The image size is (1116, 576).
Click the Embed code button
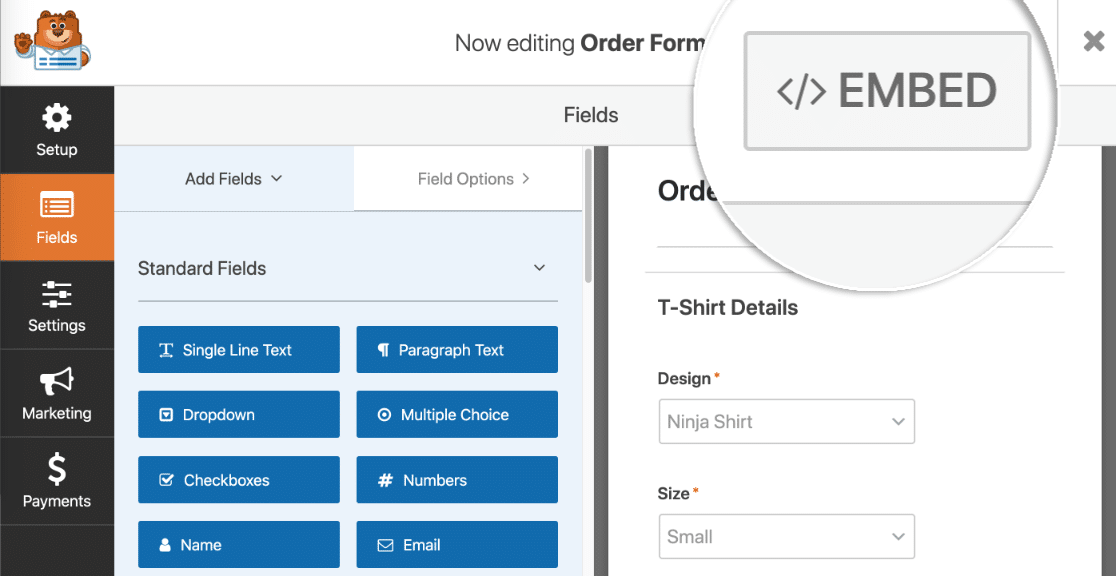point(887,91)
